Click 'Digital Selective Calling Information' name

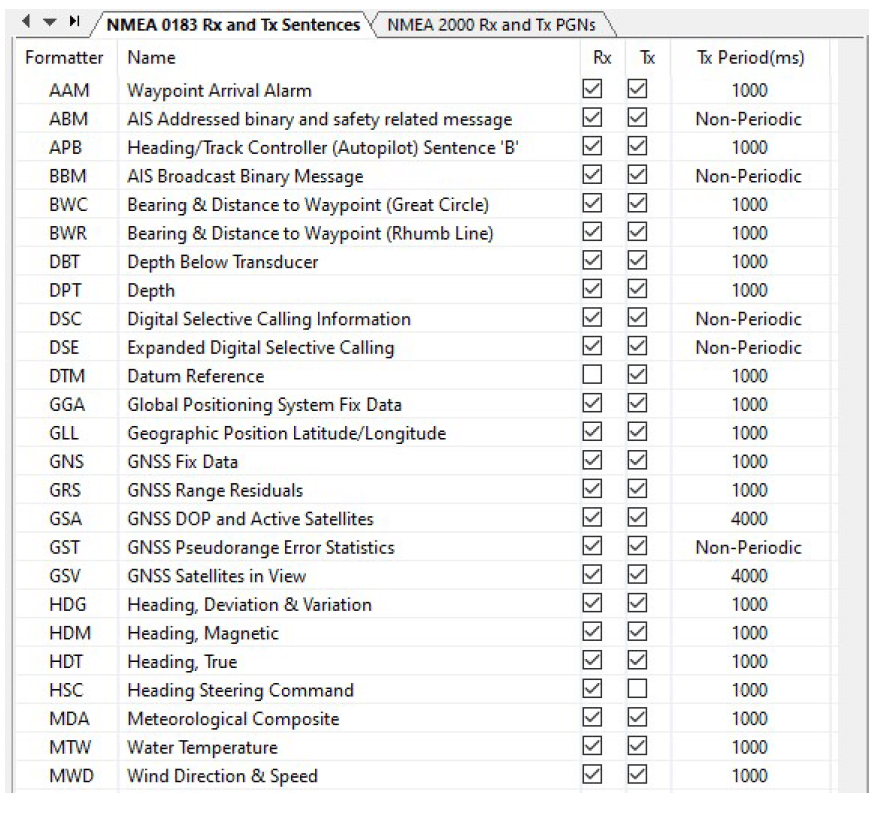tap(269, 319)
